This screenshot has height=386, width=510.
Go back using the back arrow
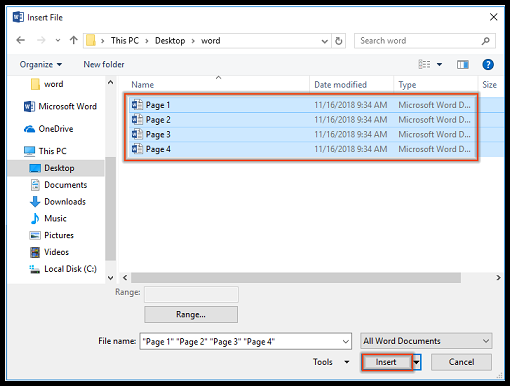[21, 41]
